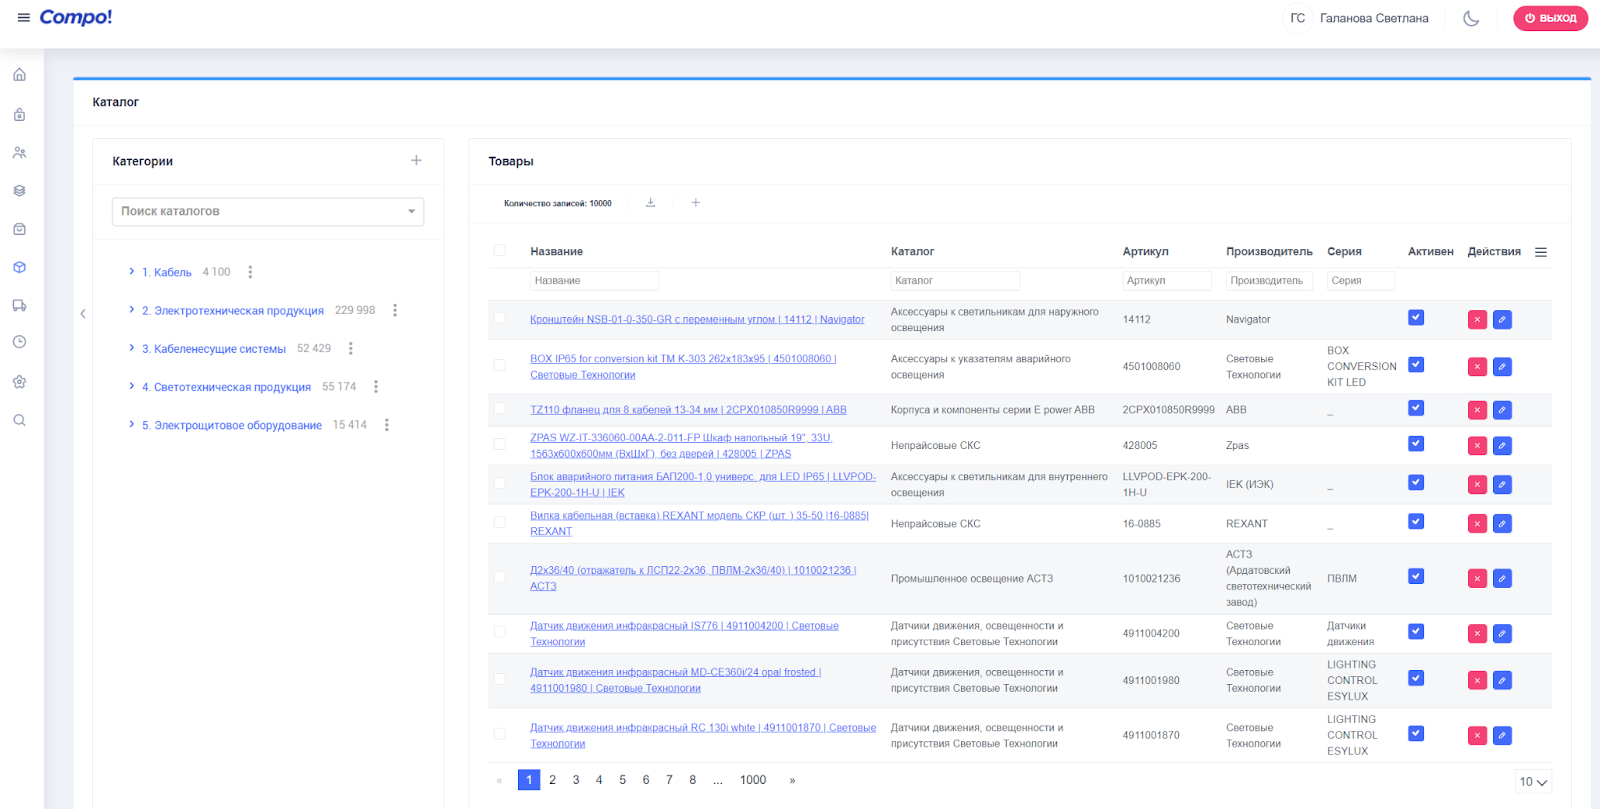Go to page 5 of products
1600x809 pixels.
click(x=622, y=780)
